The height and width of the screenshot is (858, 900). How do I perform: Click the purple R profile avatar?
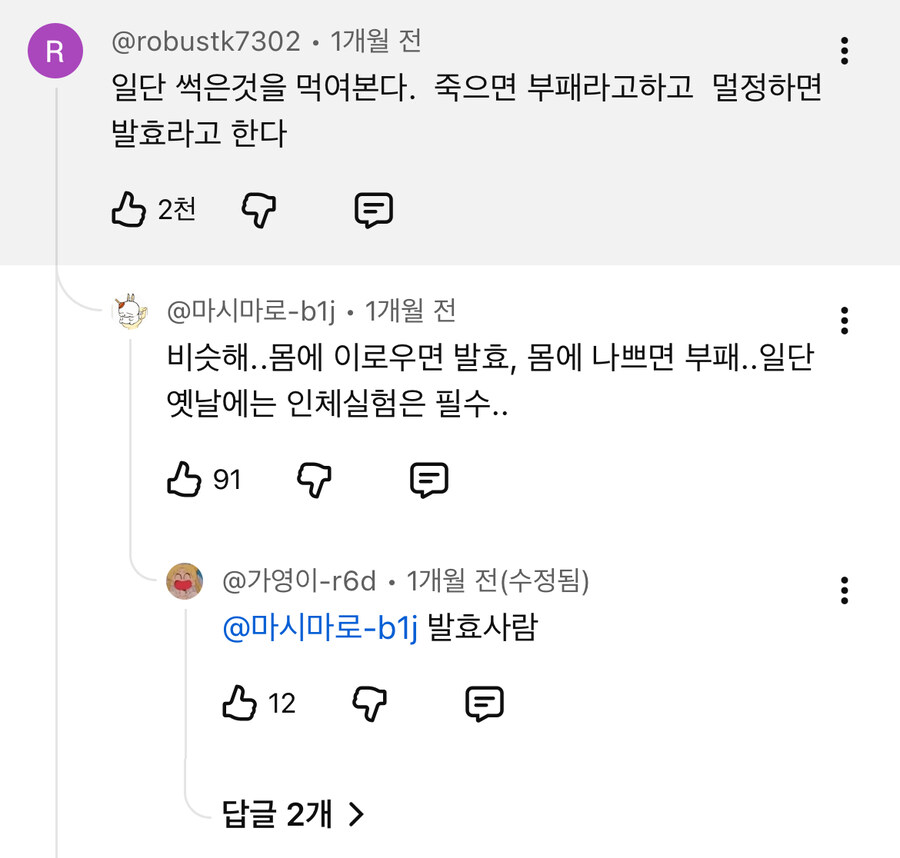pyautogui.click(x=55, y=53)
